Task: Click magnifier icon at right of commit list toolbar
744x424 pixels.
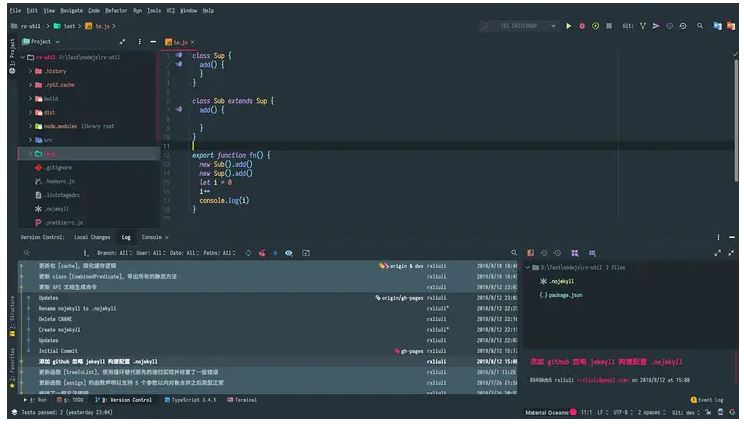Action: click(514, 253)
